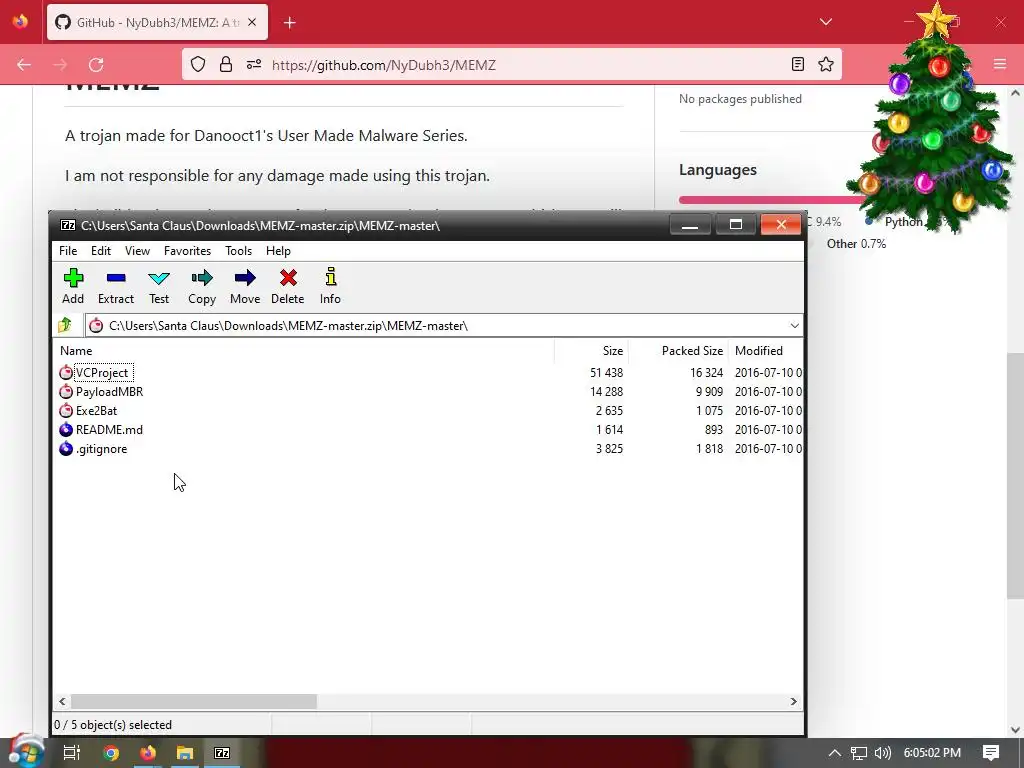Sort file list by Size column header
This screenshot has height=768, width=1024.
(x=591, y=351)
